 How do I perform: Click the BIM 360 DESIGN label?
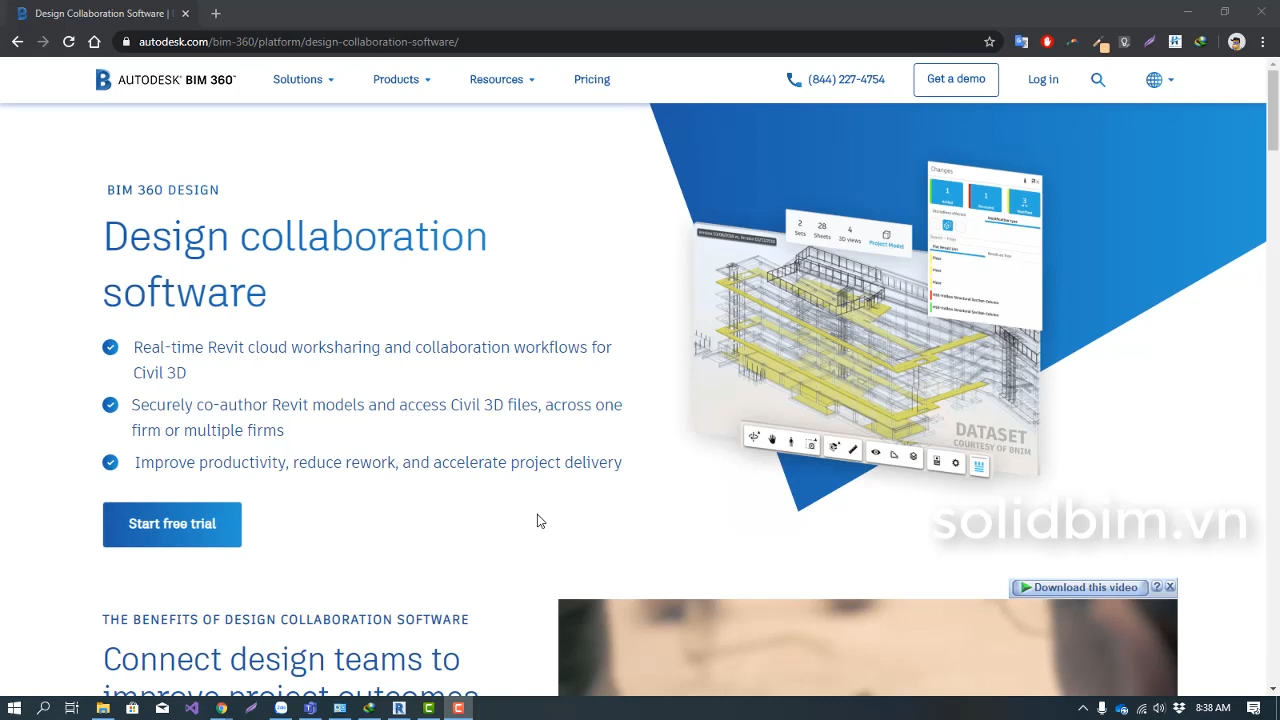pos(163,190)
